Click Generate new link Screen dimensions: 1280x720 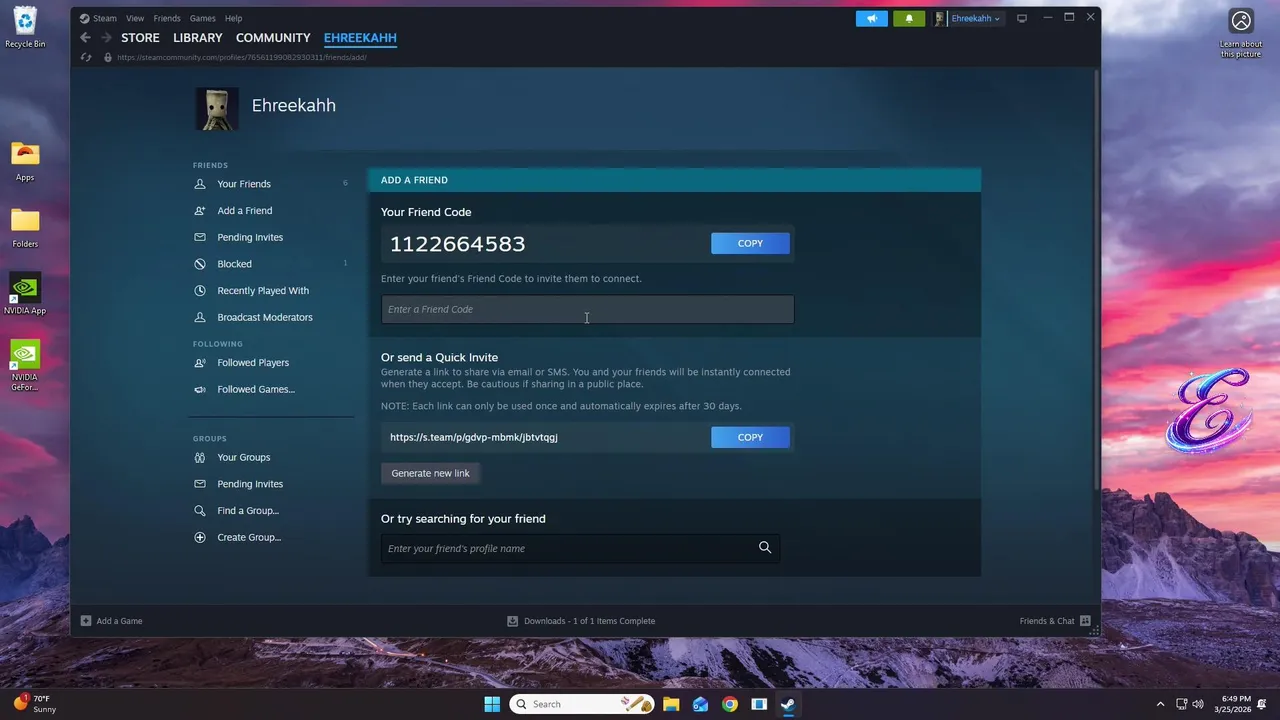pyautogui.click(x=430, y=473)
